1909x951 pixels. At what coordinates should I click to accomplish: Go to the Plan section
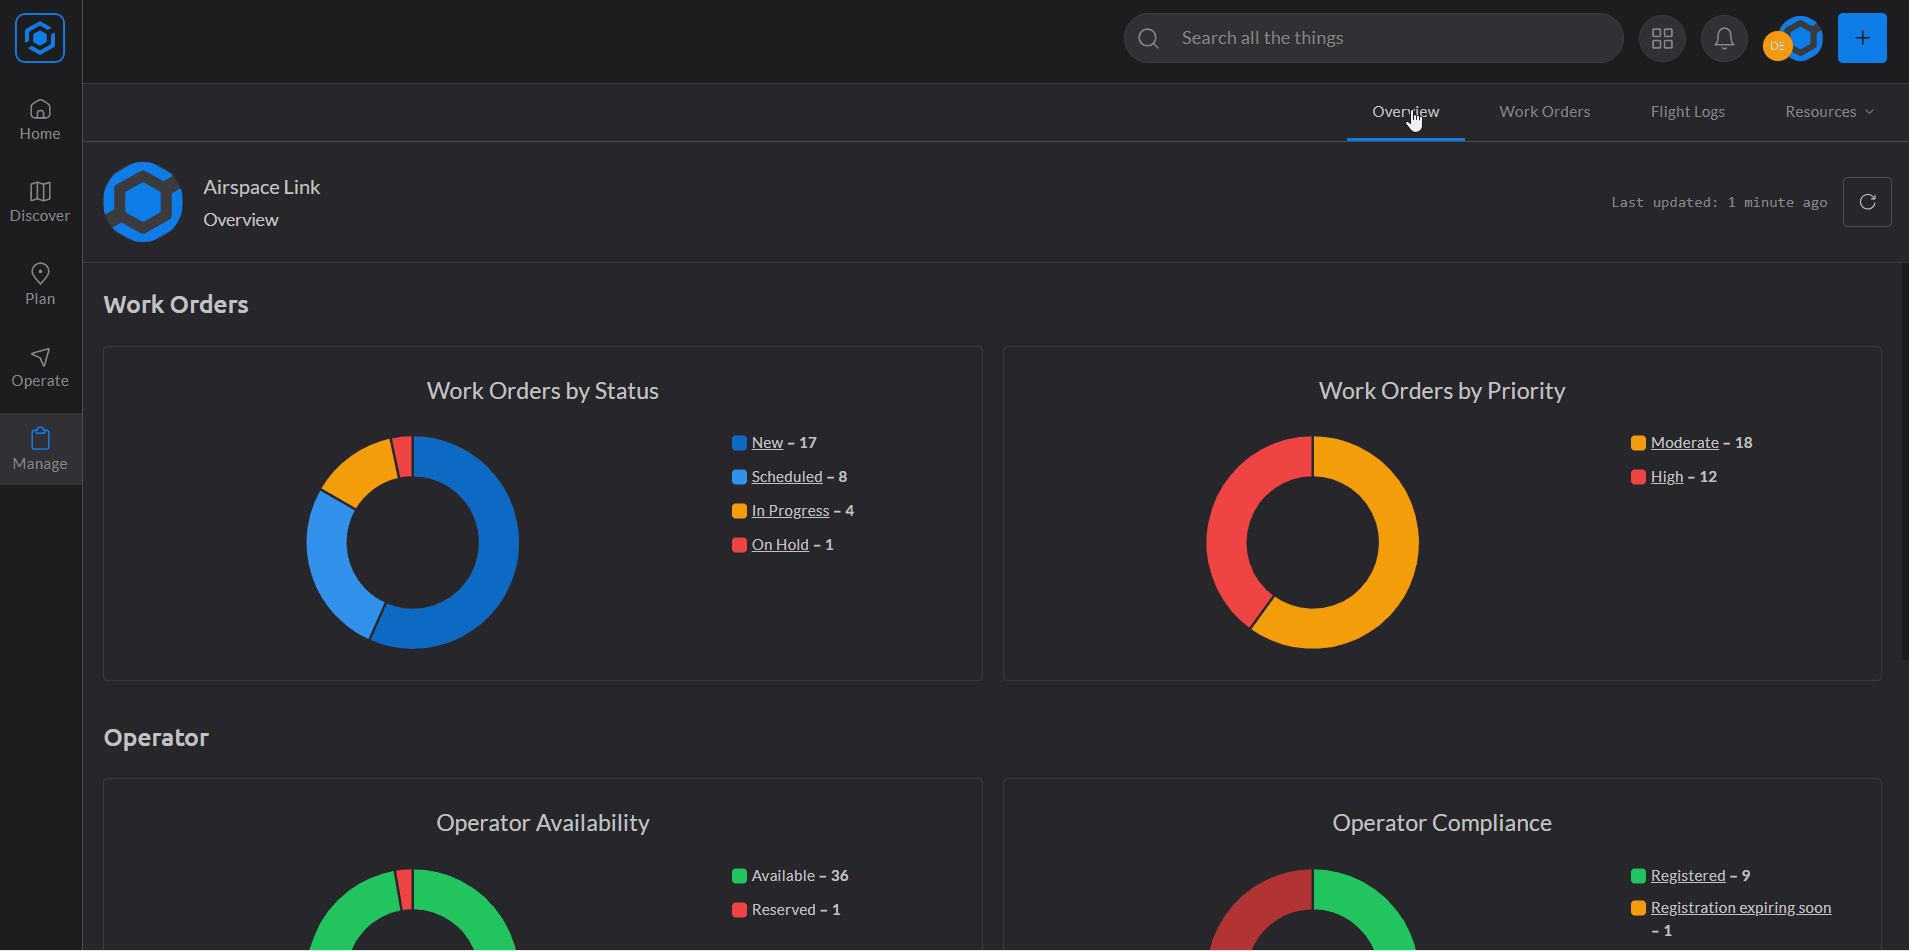[40, 285]
